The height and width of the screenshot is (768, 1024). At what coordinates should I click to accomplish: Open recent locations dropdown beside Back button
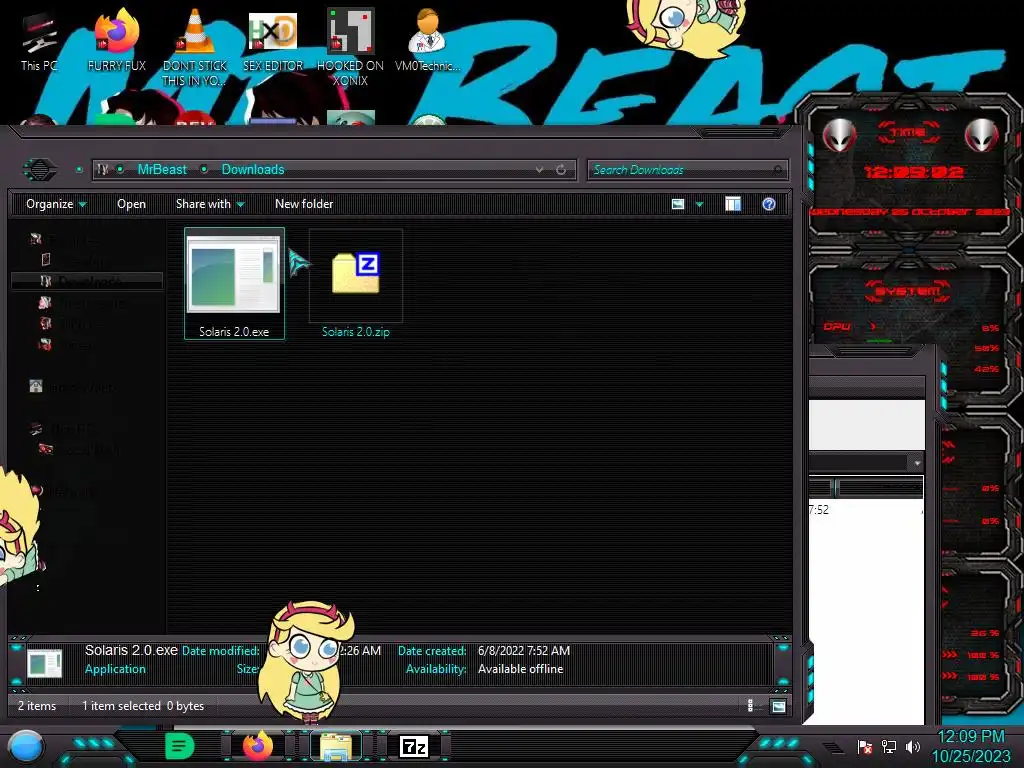[x=79, y=170]
